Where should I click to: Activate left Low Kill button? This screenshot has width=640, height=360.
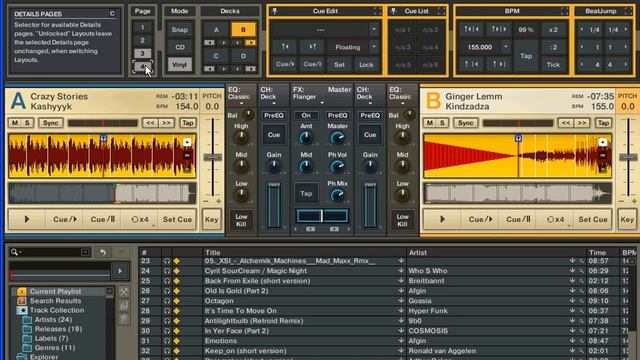(241, 220)
